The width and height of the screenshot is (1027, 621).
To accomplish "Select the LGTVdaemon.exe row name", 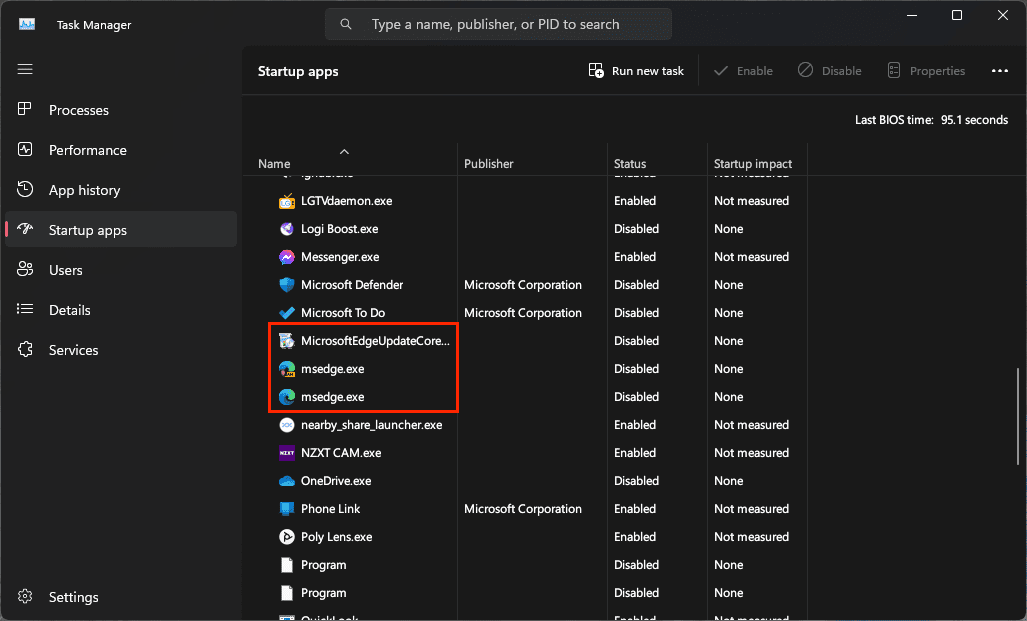I will [346, 201].
